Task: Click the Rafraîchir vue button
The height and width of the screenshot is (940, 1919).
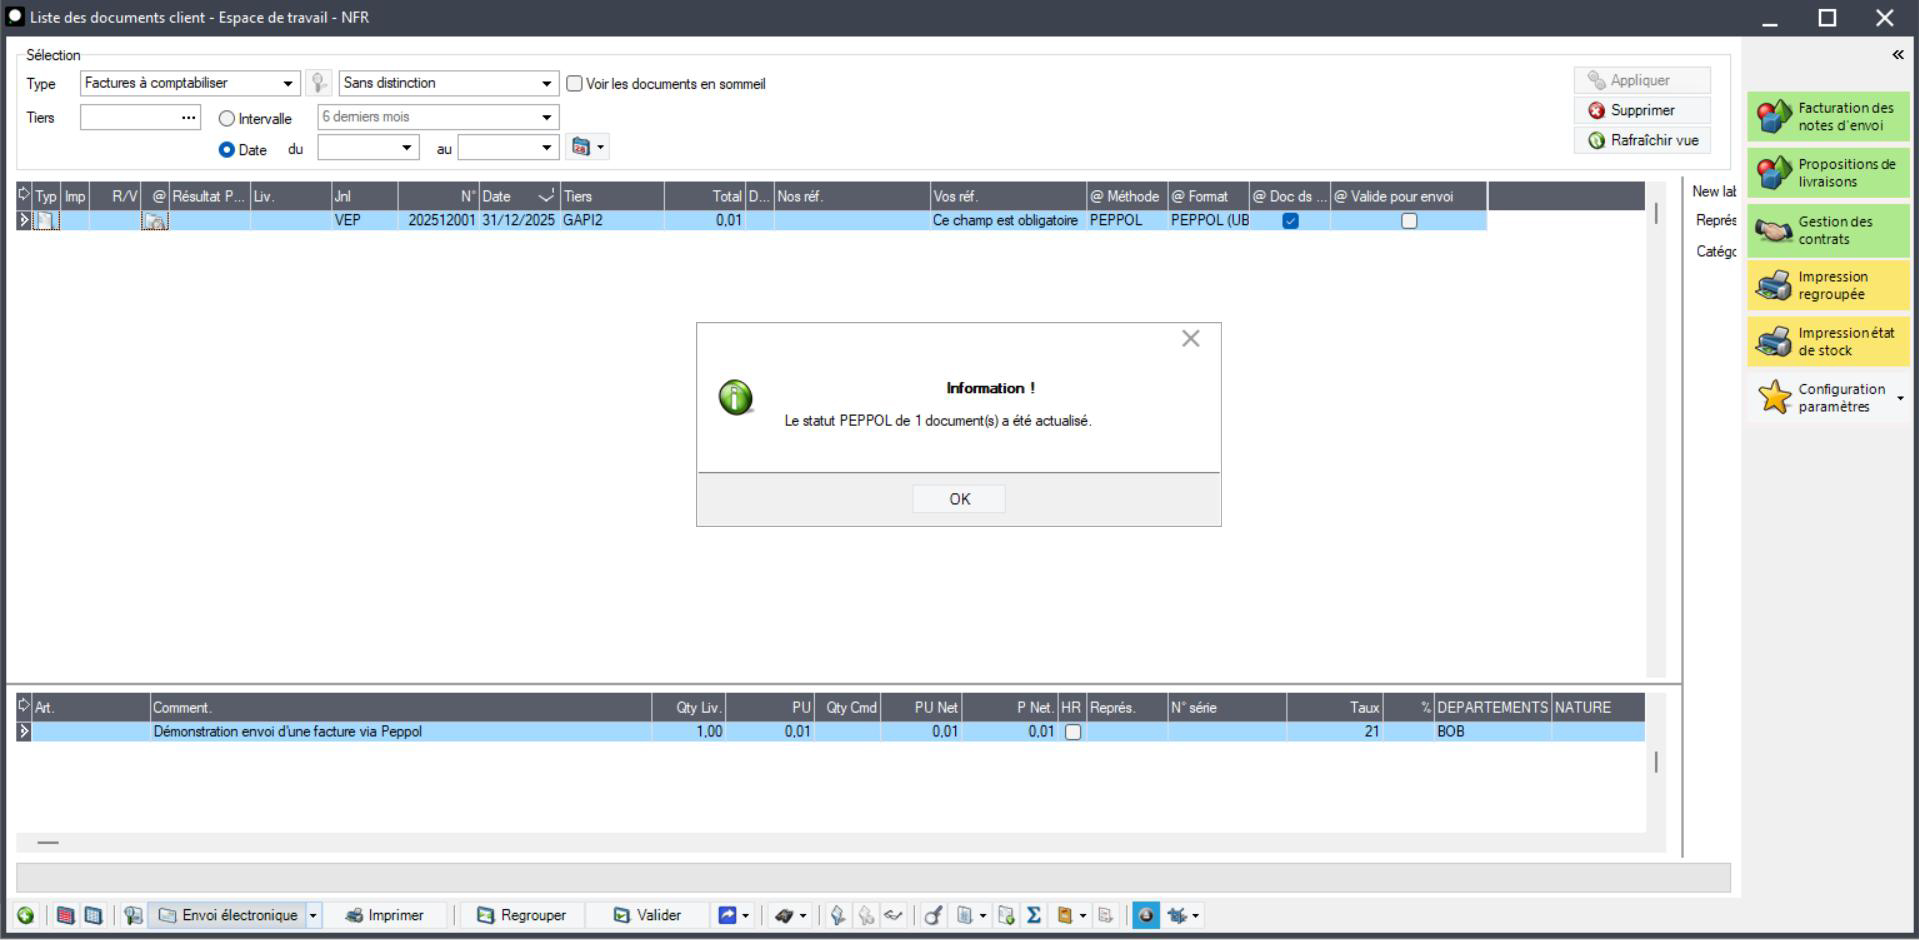Action: (1643, 141)
